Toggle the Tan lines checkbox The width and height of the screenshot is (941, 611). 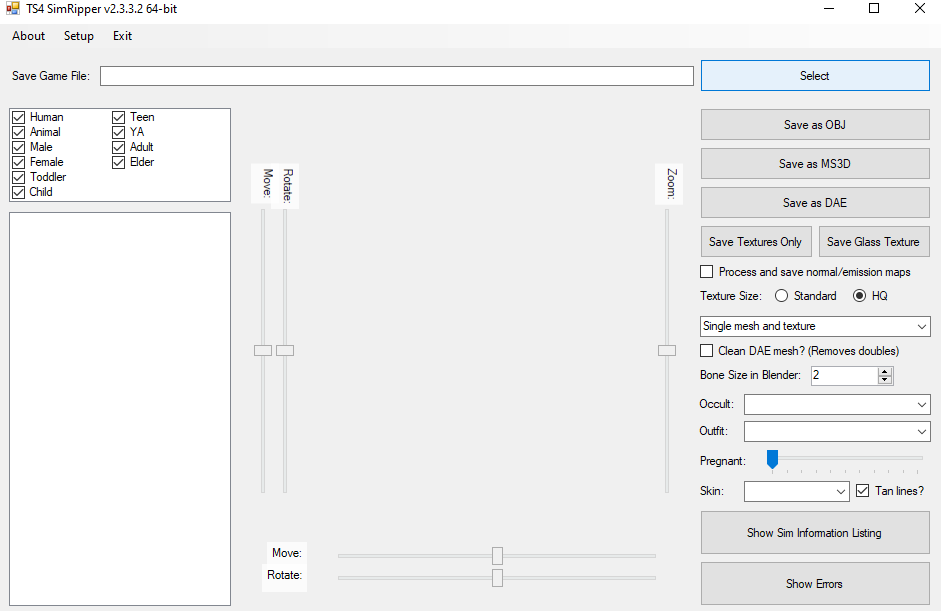pos(862,491)
